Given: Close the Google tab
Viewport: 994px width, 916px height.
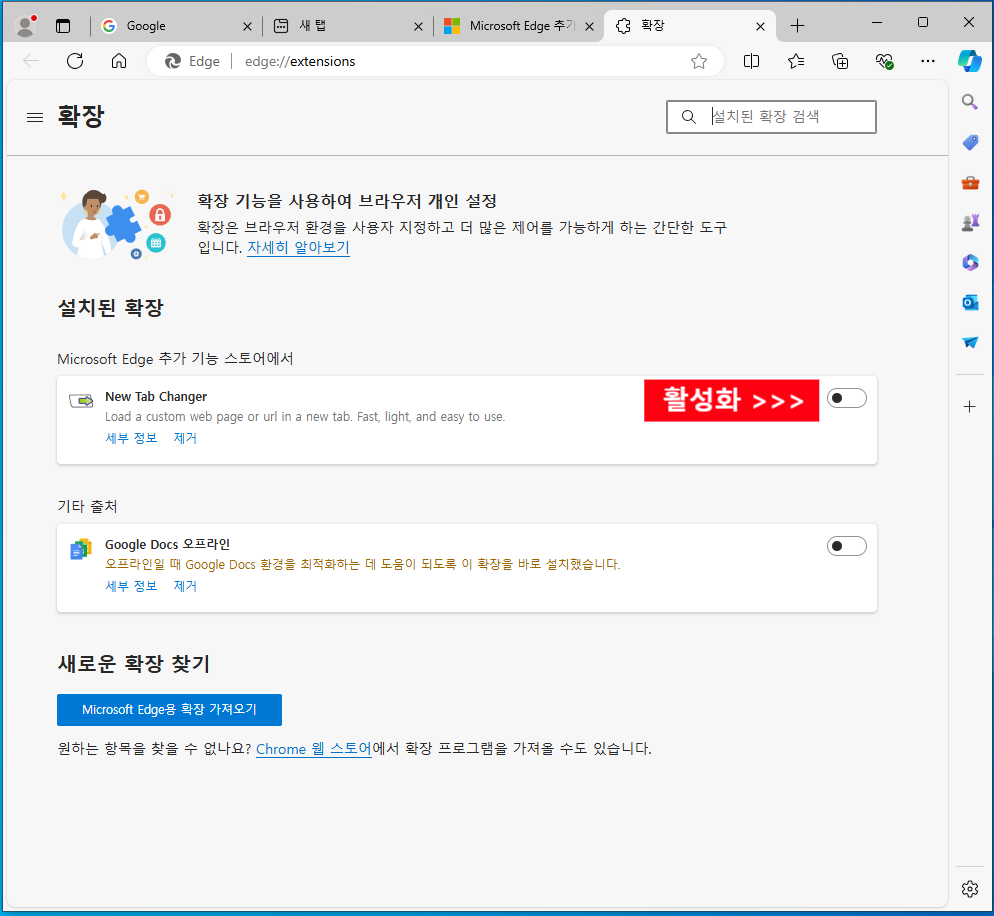Looking at the screenshot, I should [x=247, y=26].
